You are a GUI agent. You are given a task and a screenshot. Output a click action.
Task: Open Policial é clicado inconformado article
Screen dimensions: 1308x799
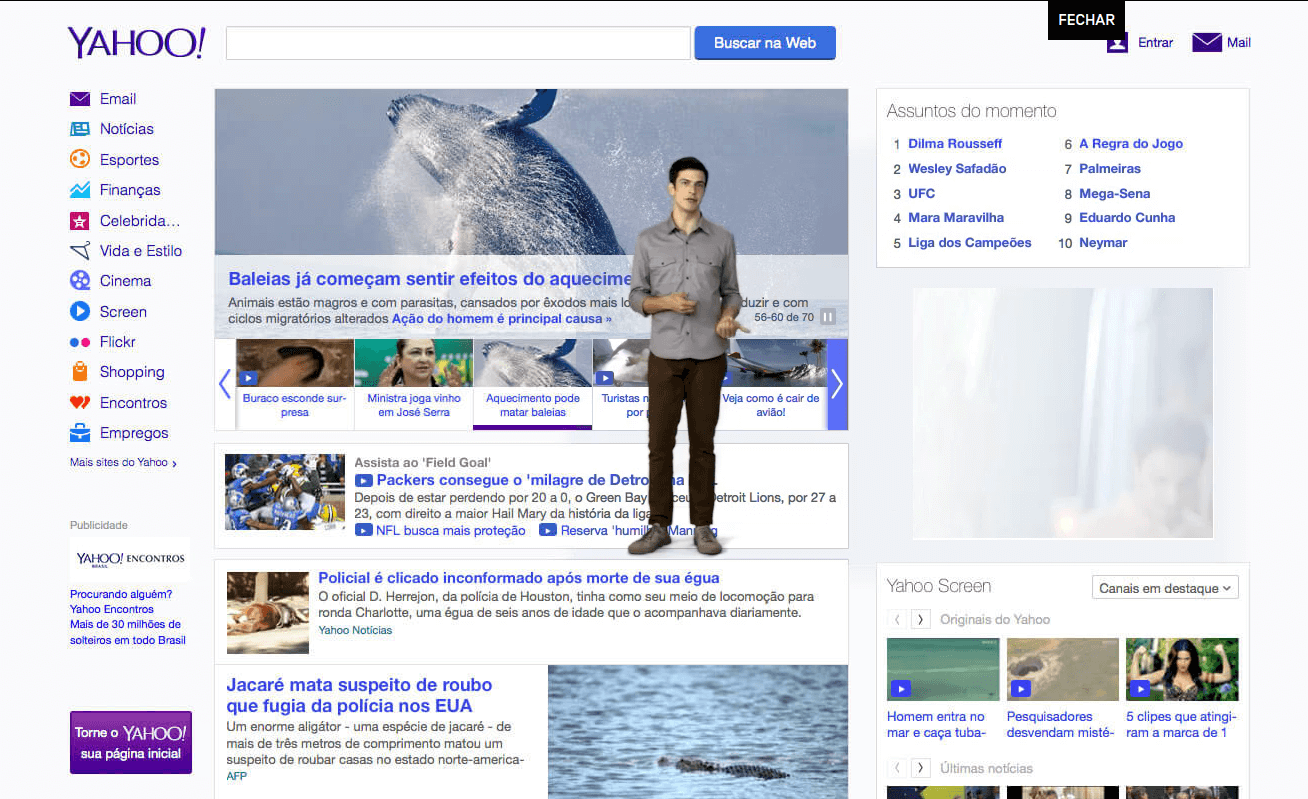(519, 578)
